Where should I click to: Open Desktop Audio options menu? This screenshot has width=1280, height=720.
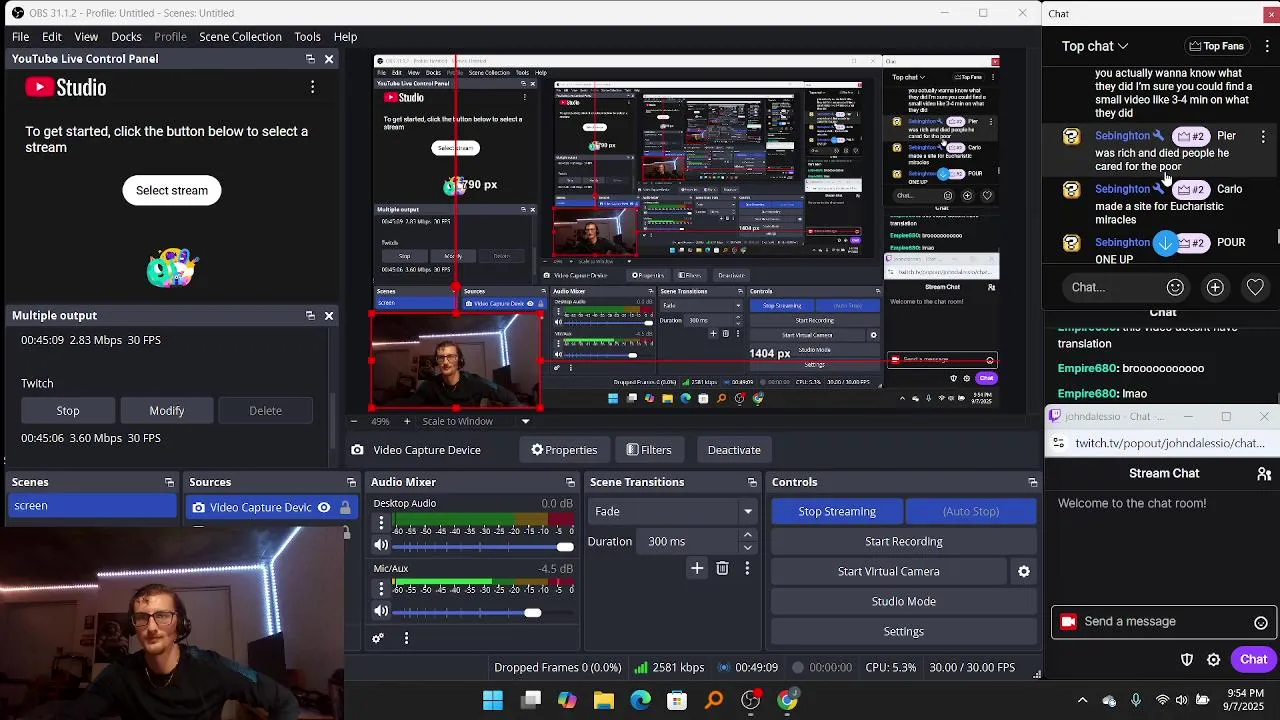pyautogui.click(x=381, y=523)
